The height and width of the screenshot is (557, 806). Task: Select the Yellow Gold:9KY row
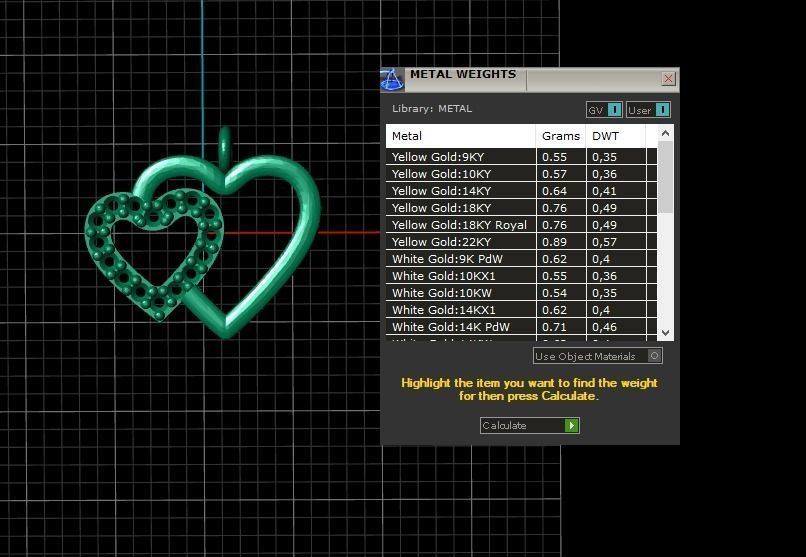[521, 157]
